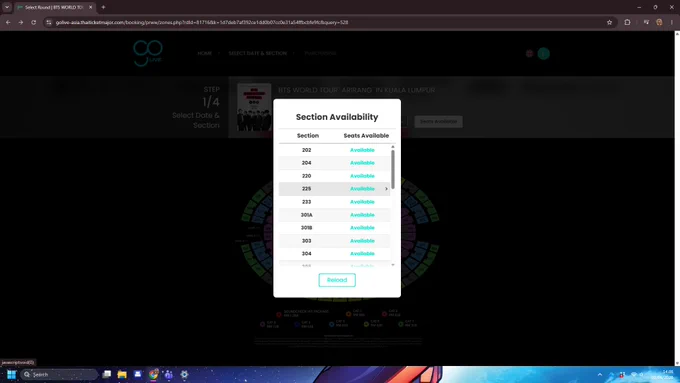Click the section list scrollbar thumb
This screenshot has width=680, height=383.
coord(393,169)
